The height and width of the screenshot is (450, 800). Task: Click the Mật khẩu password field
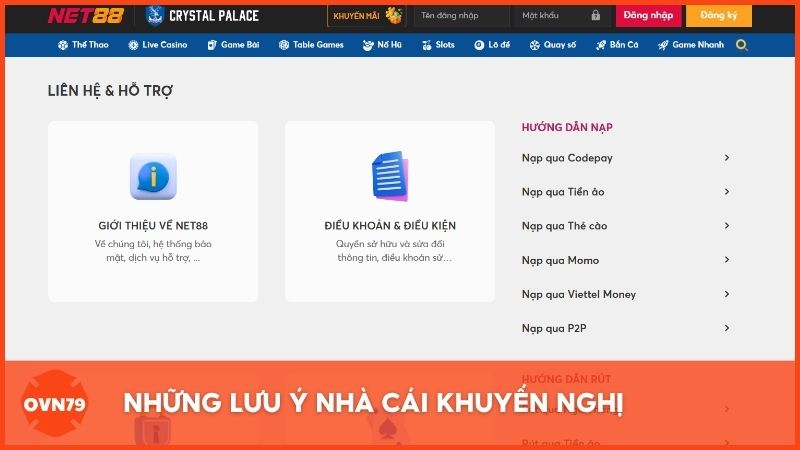click(x=560, y=16)
